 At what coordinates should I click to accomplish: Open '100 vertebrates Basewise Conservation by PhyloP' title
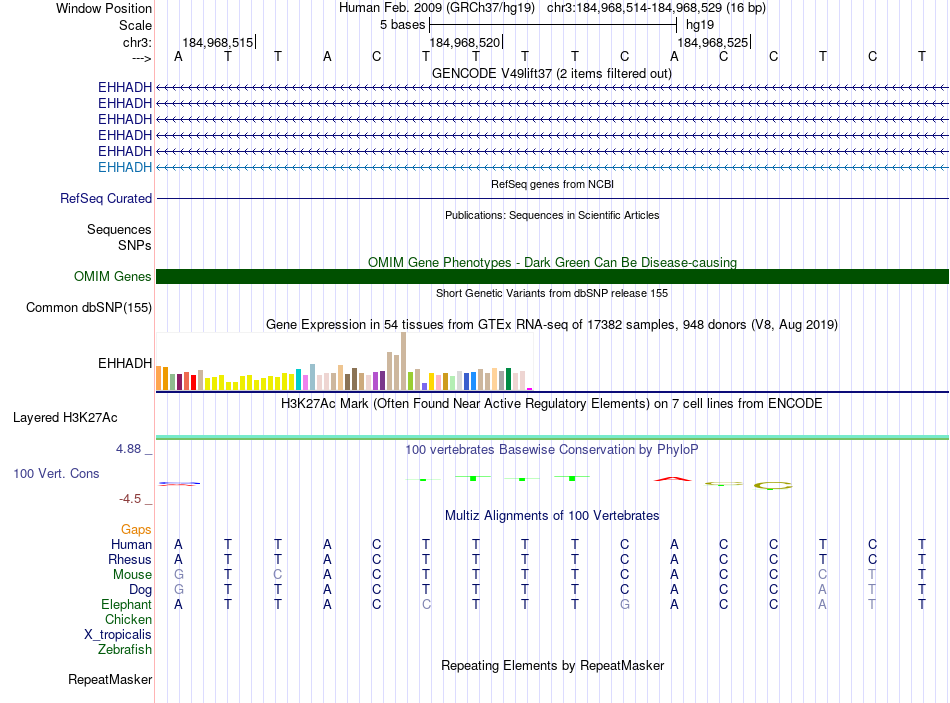tap(552, 450)
